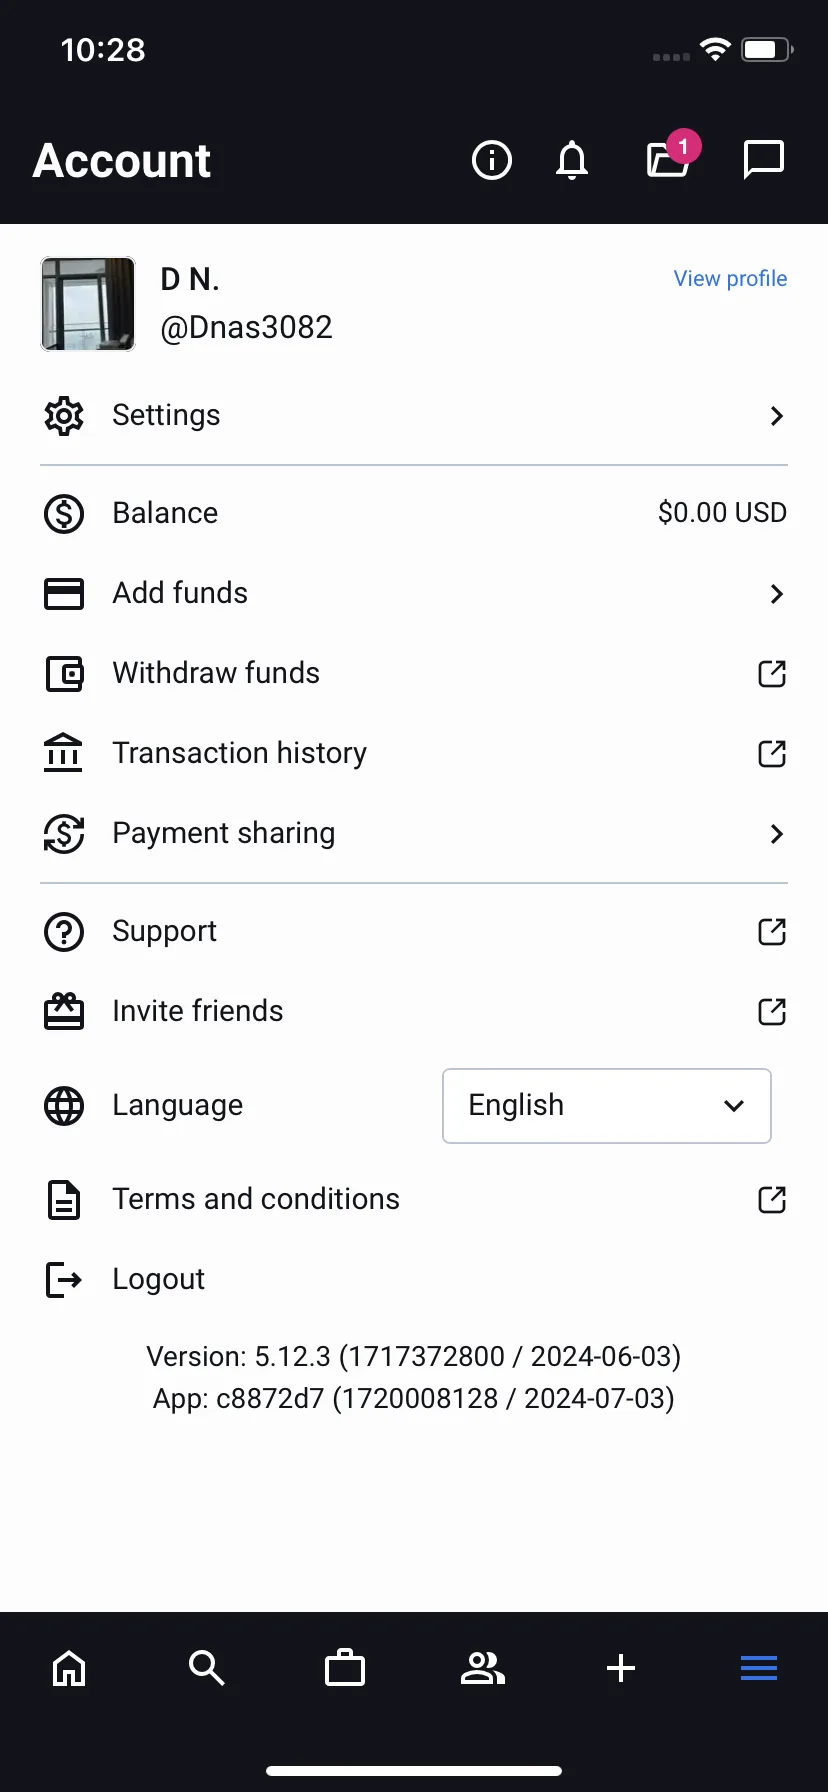Image resolution: width=828 pixels, height=1792 pixels.
Task: Open Search from the bottom navigation
Action: pyautogui.click(x=207, y=1668)
